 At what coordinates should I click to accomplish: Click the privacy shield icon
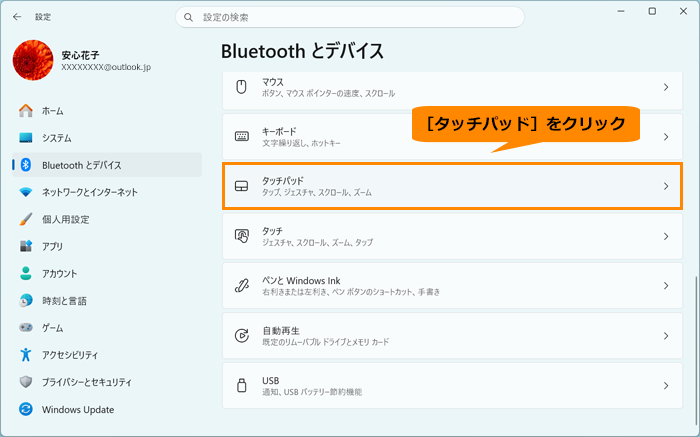(26, 382)
